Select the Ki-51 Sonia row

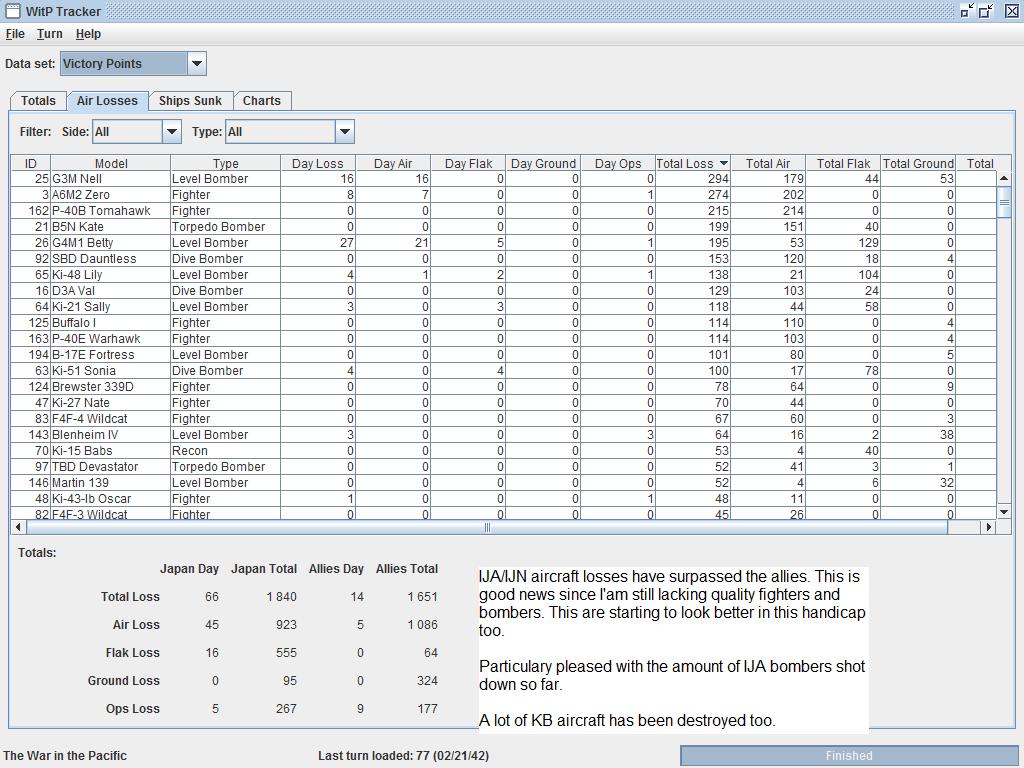[504, 371]
